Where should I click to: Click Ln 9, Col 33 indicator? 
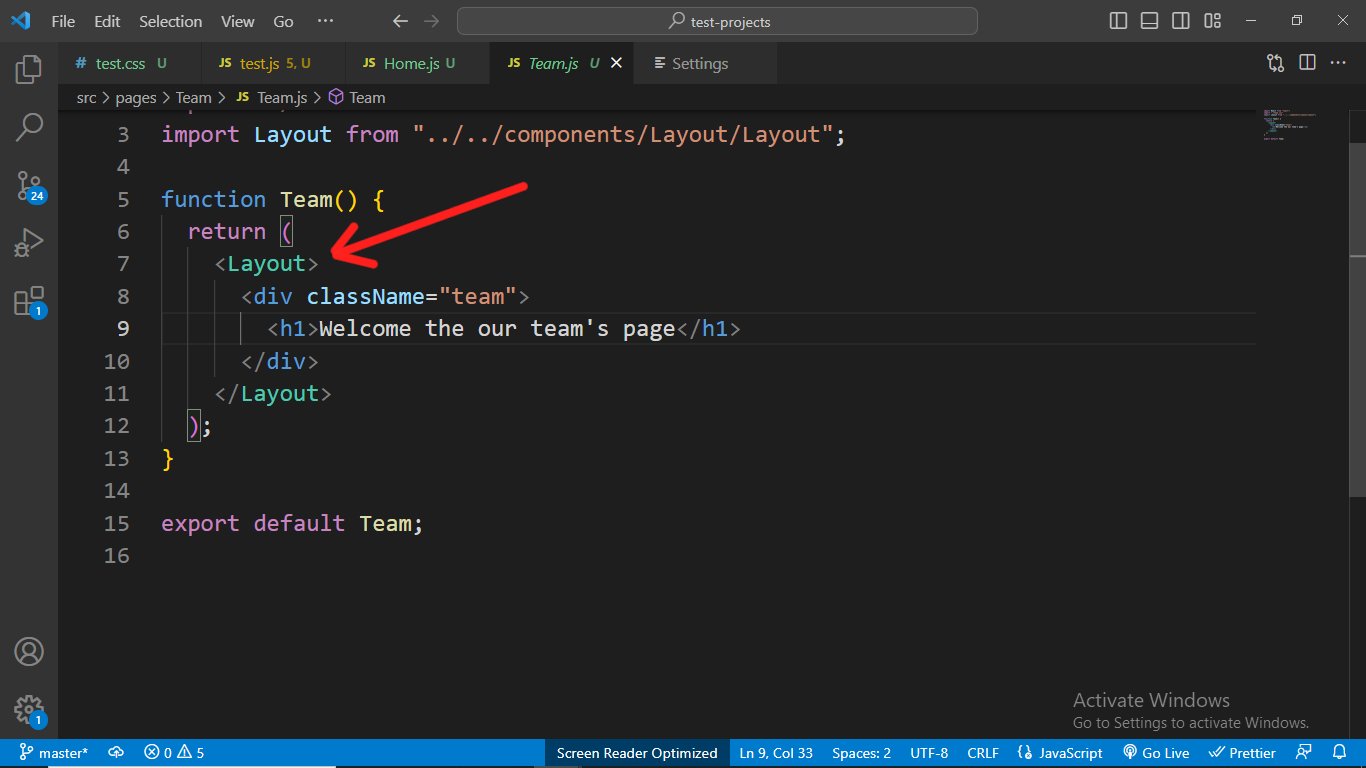coord(776,753)
